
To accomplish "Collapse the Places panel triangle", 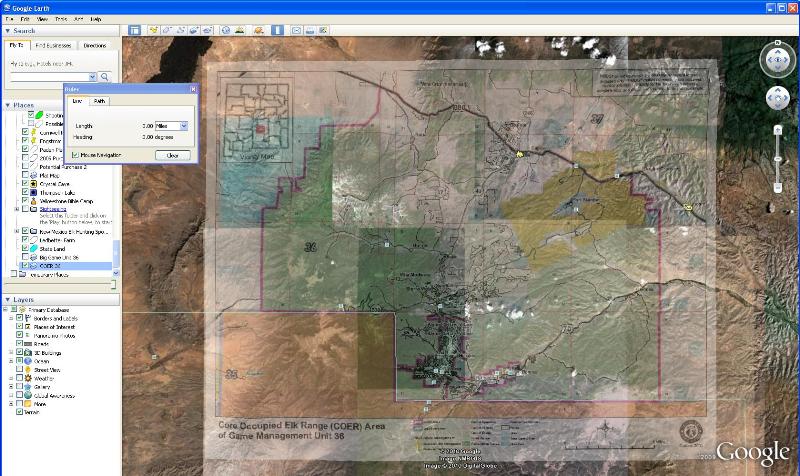I will click(x=8, y=105).
